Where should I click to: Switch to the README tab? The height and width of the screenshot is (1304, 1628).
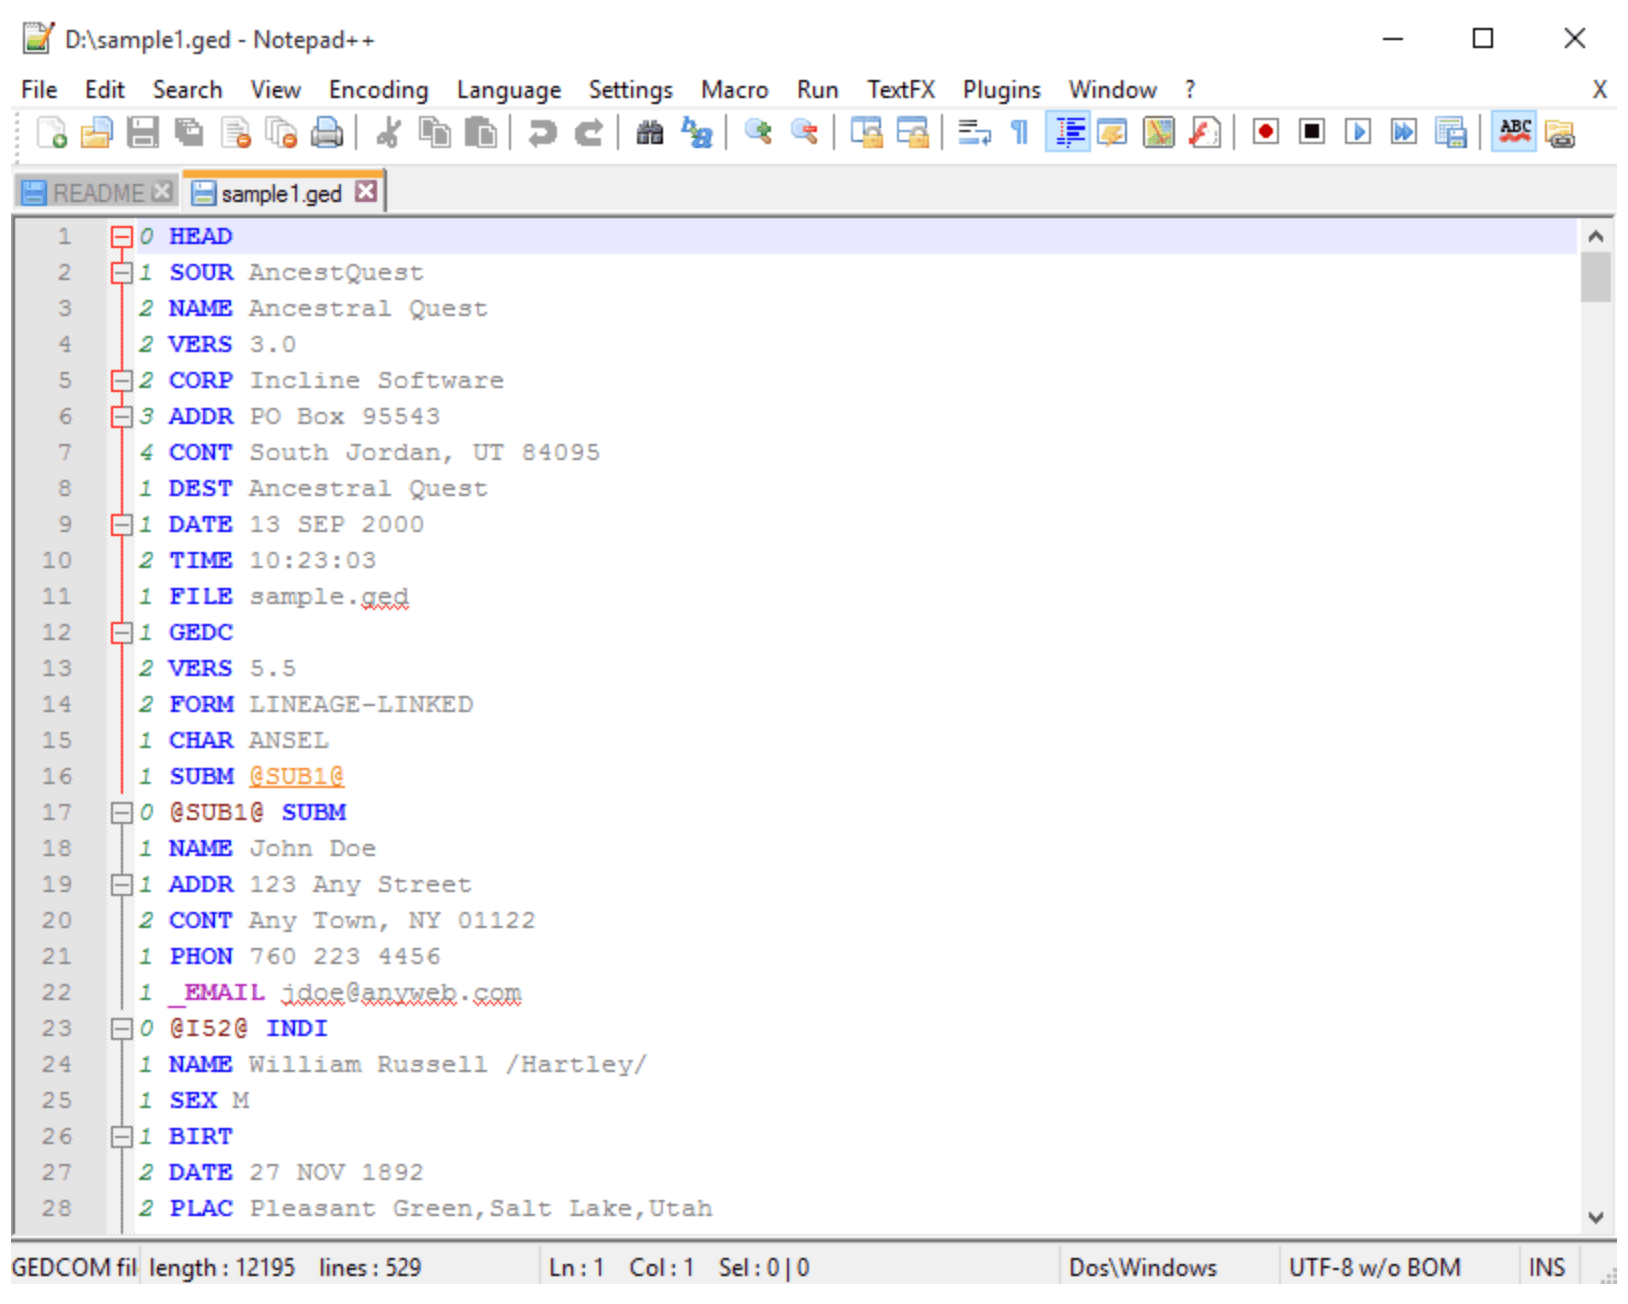tap(97, 193)
